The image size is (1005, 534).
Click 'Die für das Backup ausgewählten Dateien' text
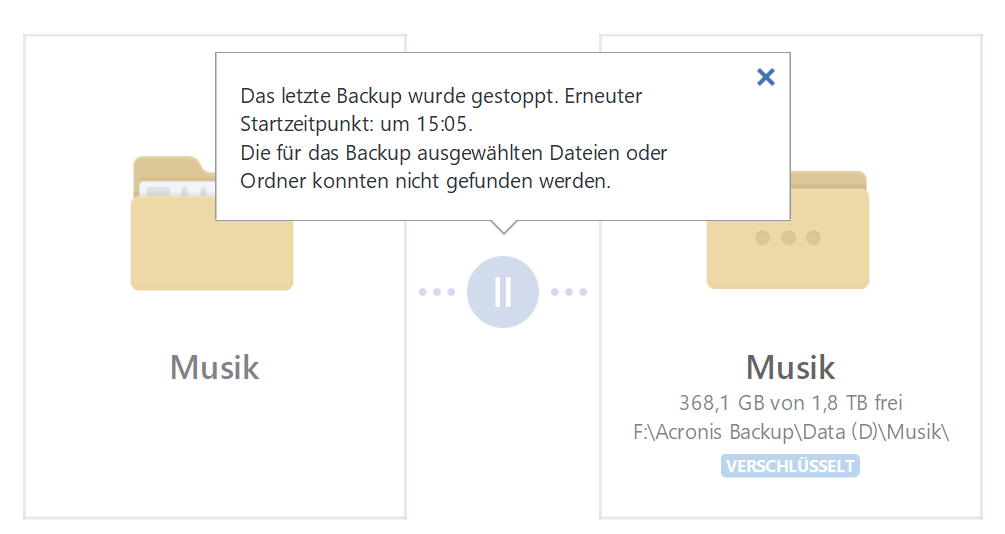(x=453, y=154)
